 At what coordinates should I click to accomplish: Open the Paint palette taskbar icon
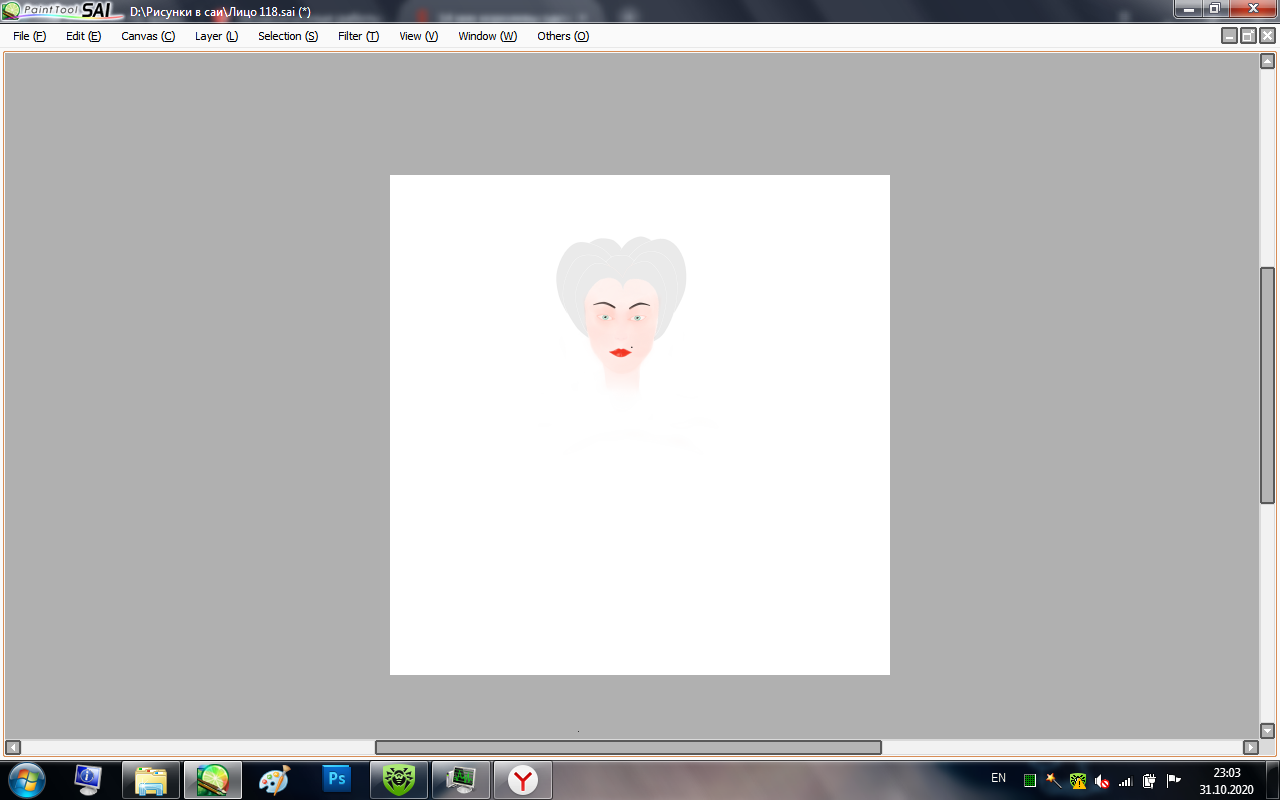click(274, 779)
